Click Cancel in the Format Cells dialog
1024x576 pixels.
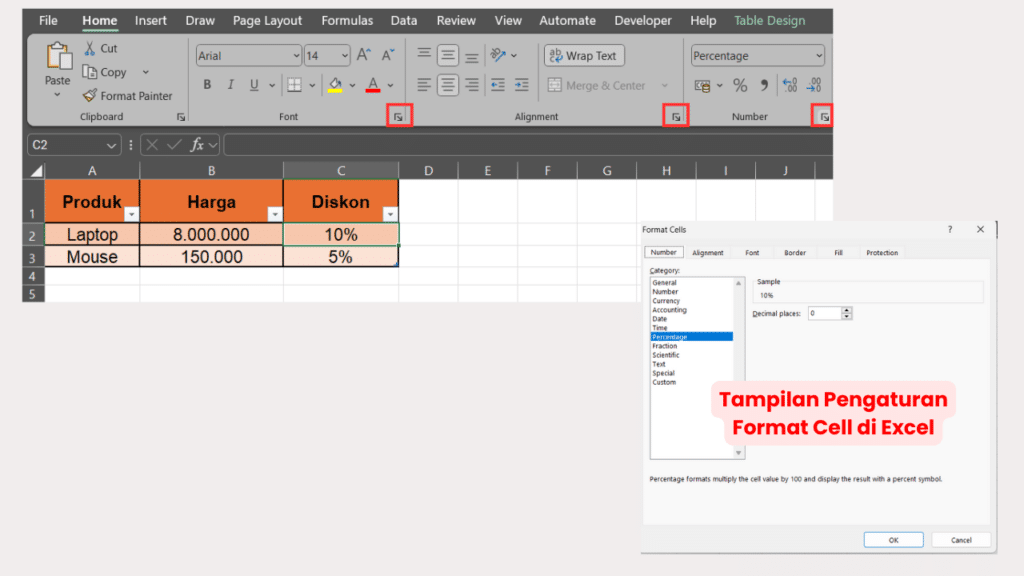960,539
